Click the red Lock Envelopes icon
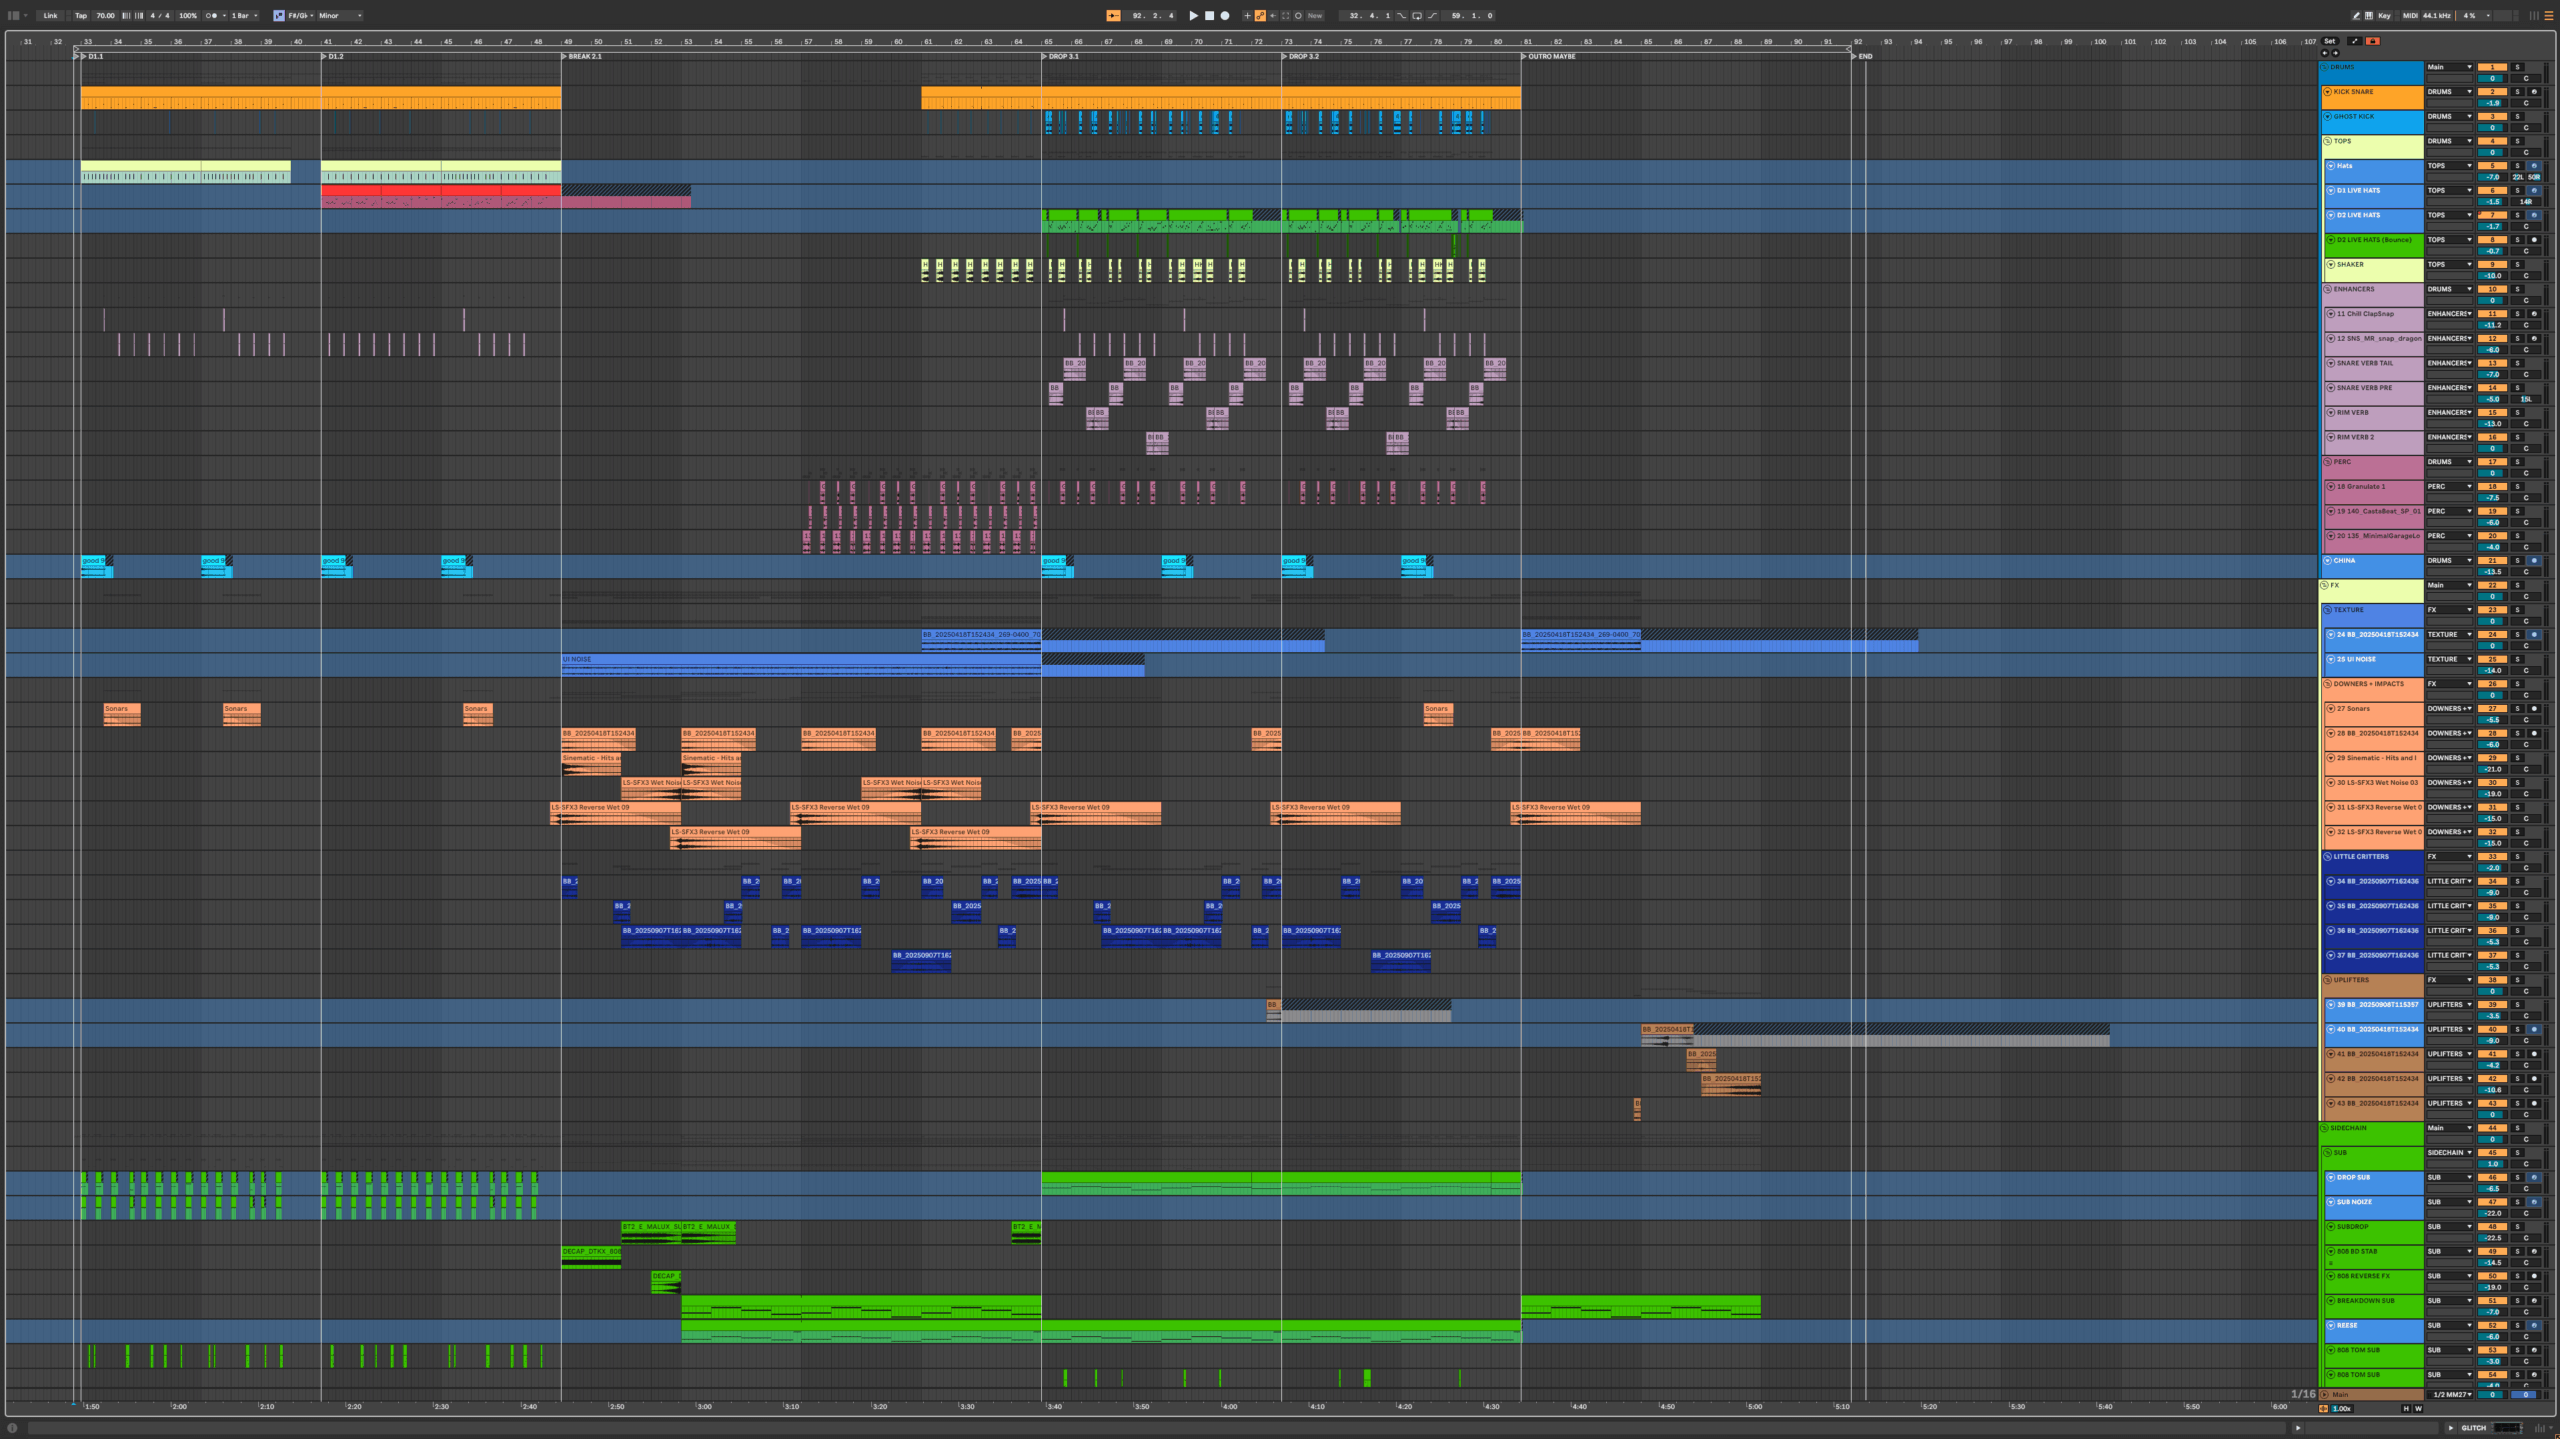This screenshot has height=1439, width=2560. [2373, 41]
